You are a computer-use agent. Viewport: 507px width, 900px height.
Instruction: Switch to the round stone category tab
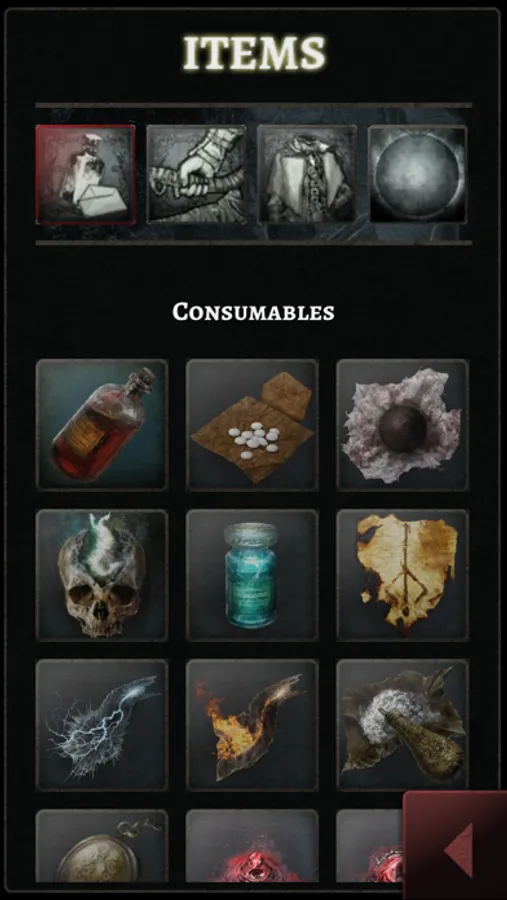pyautogui.click(x=417, y=174)
